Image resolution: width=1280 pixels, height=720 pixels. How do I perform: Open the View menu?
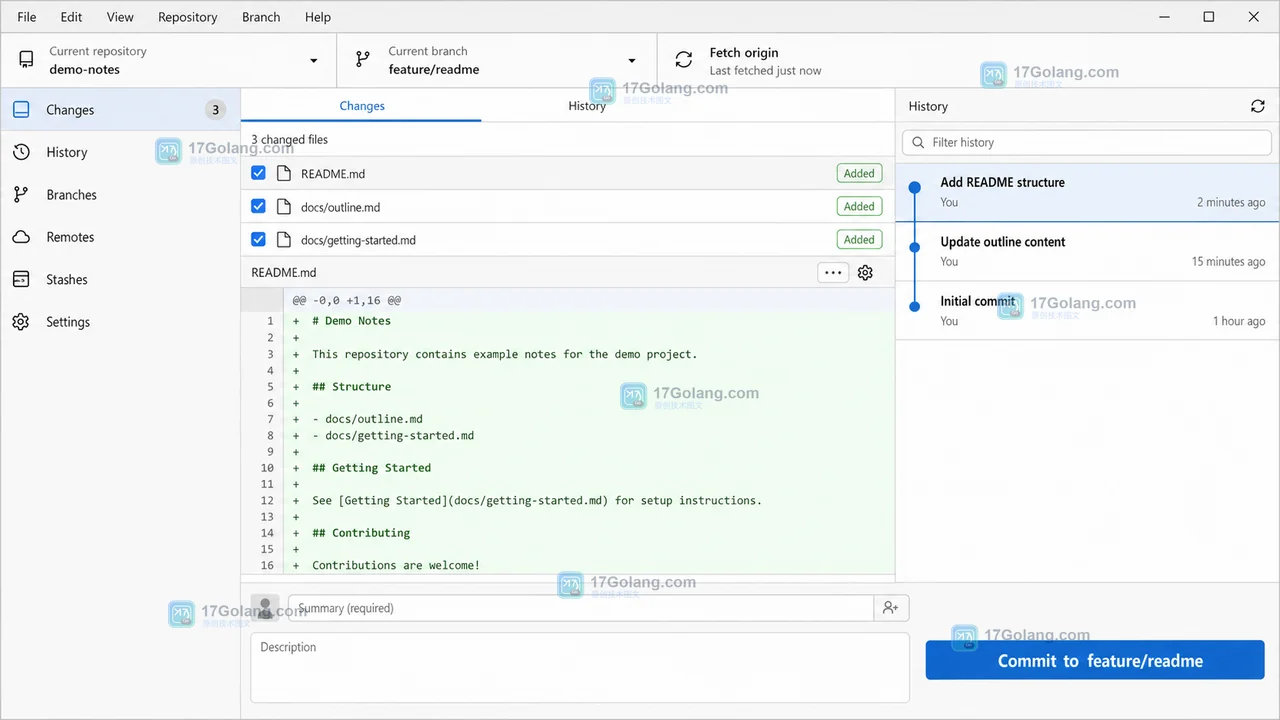[x=120, y=17]
